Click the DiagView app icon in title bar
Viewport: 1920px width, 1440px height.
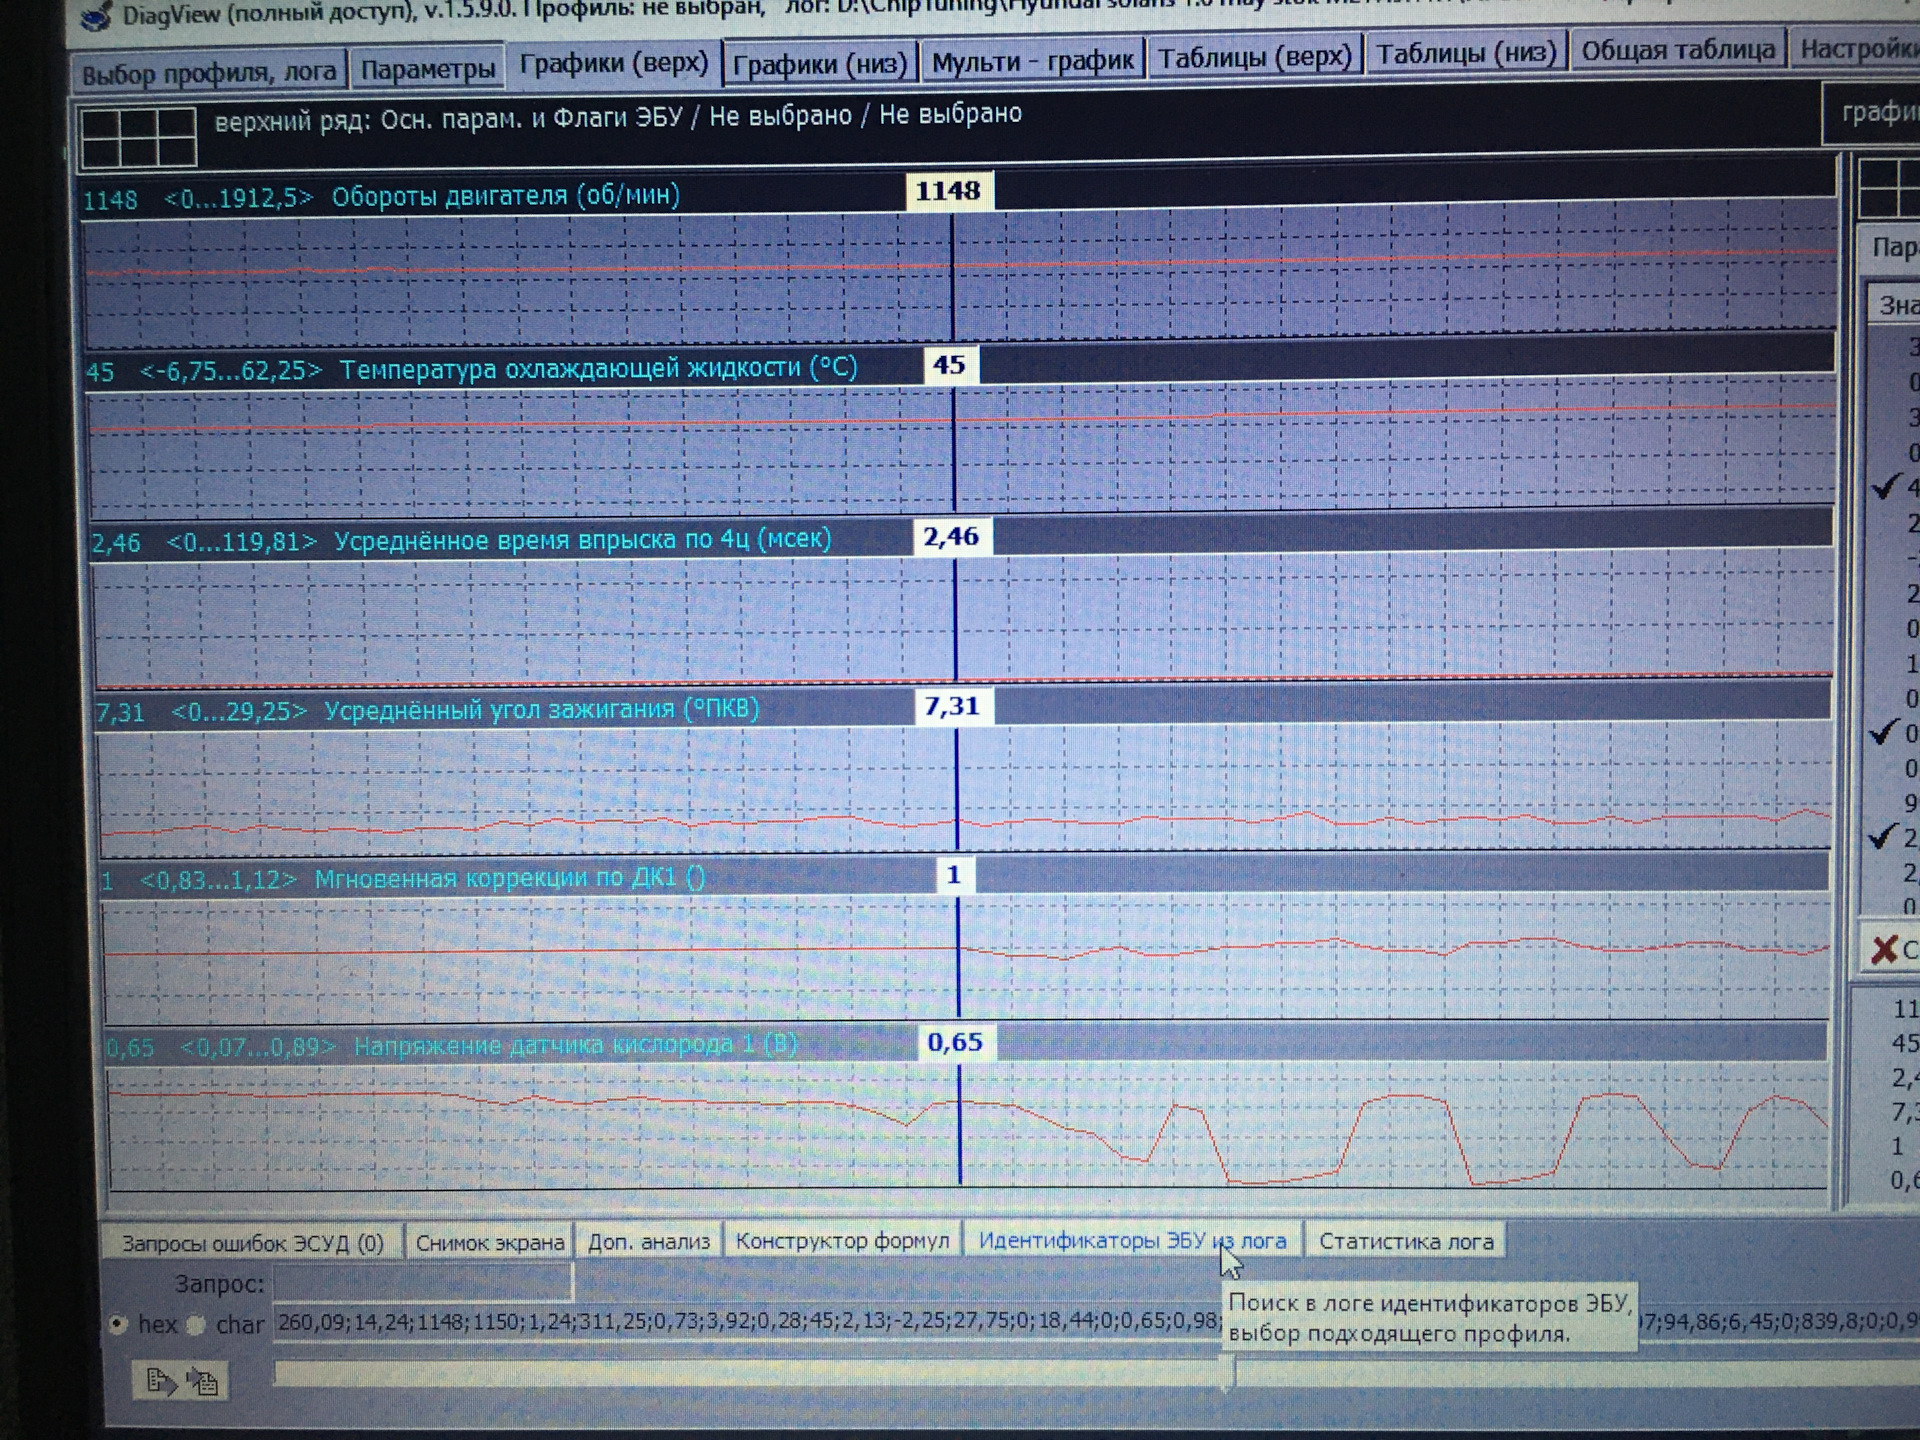pyautogui.click(x=97, y=16)
